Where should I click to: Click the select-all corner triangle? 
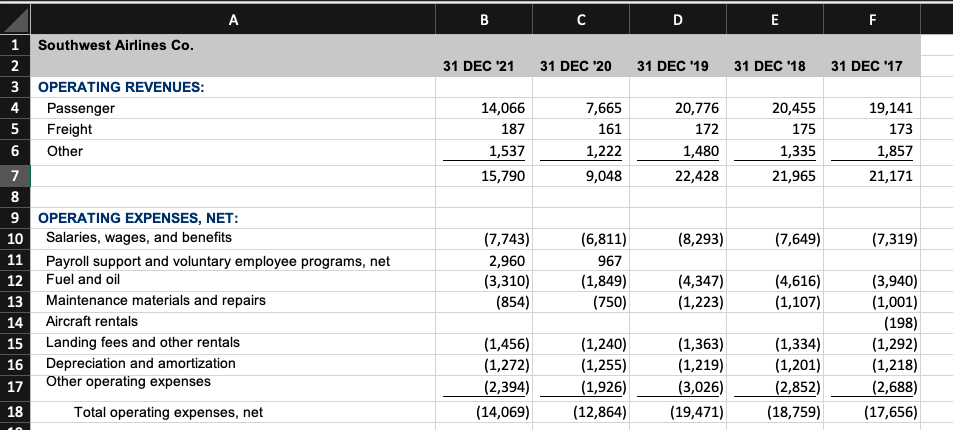(15, 19)
